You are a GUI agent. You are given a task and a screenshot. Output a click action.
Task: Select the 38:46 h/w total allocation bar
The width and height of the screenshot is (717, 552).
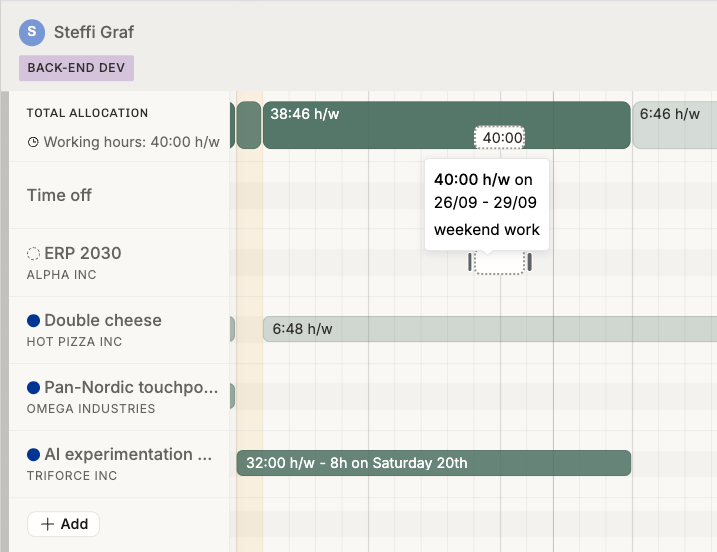click(447, 125)
